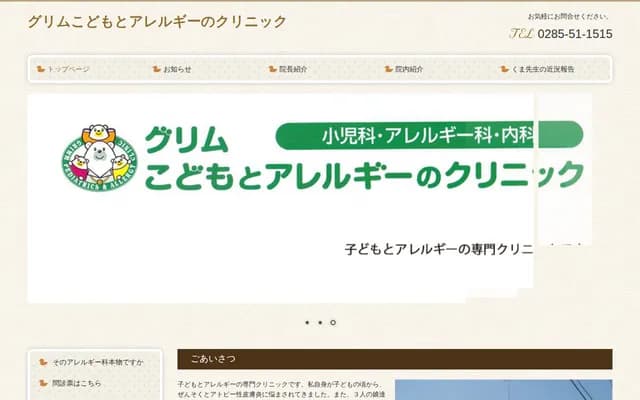Click the bear family clinic logo
This screenshot has height=400, width=640.
(x=100, y=158)
